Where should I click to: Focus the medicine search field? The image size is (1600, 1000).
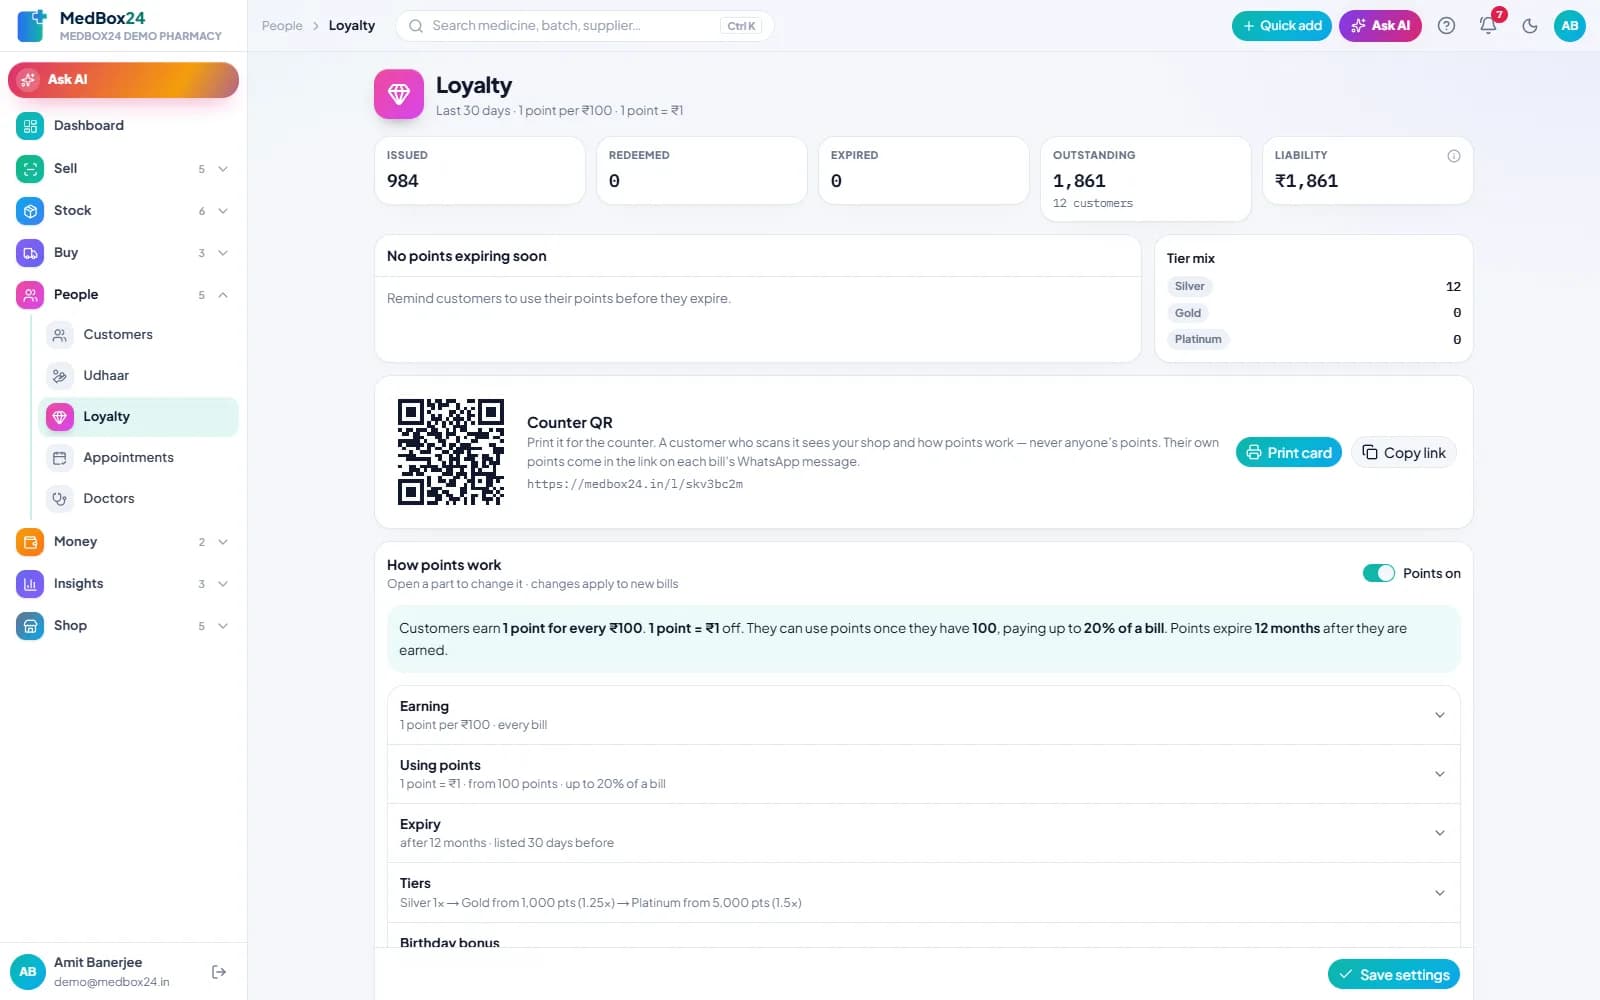pyautogui.click(x=585, y=26)
